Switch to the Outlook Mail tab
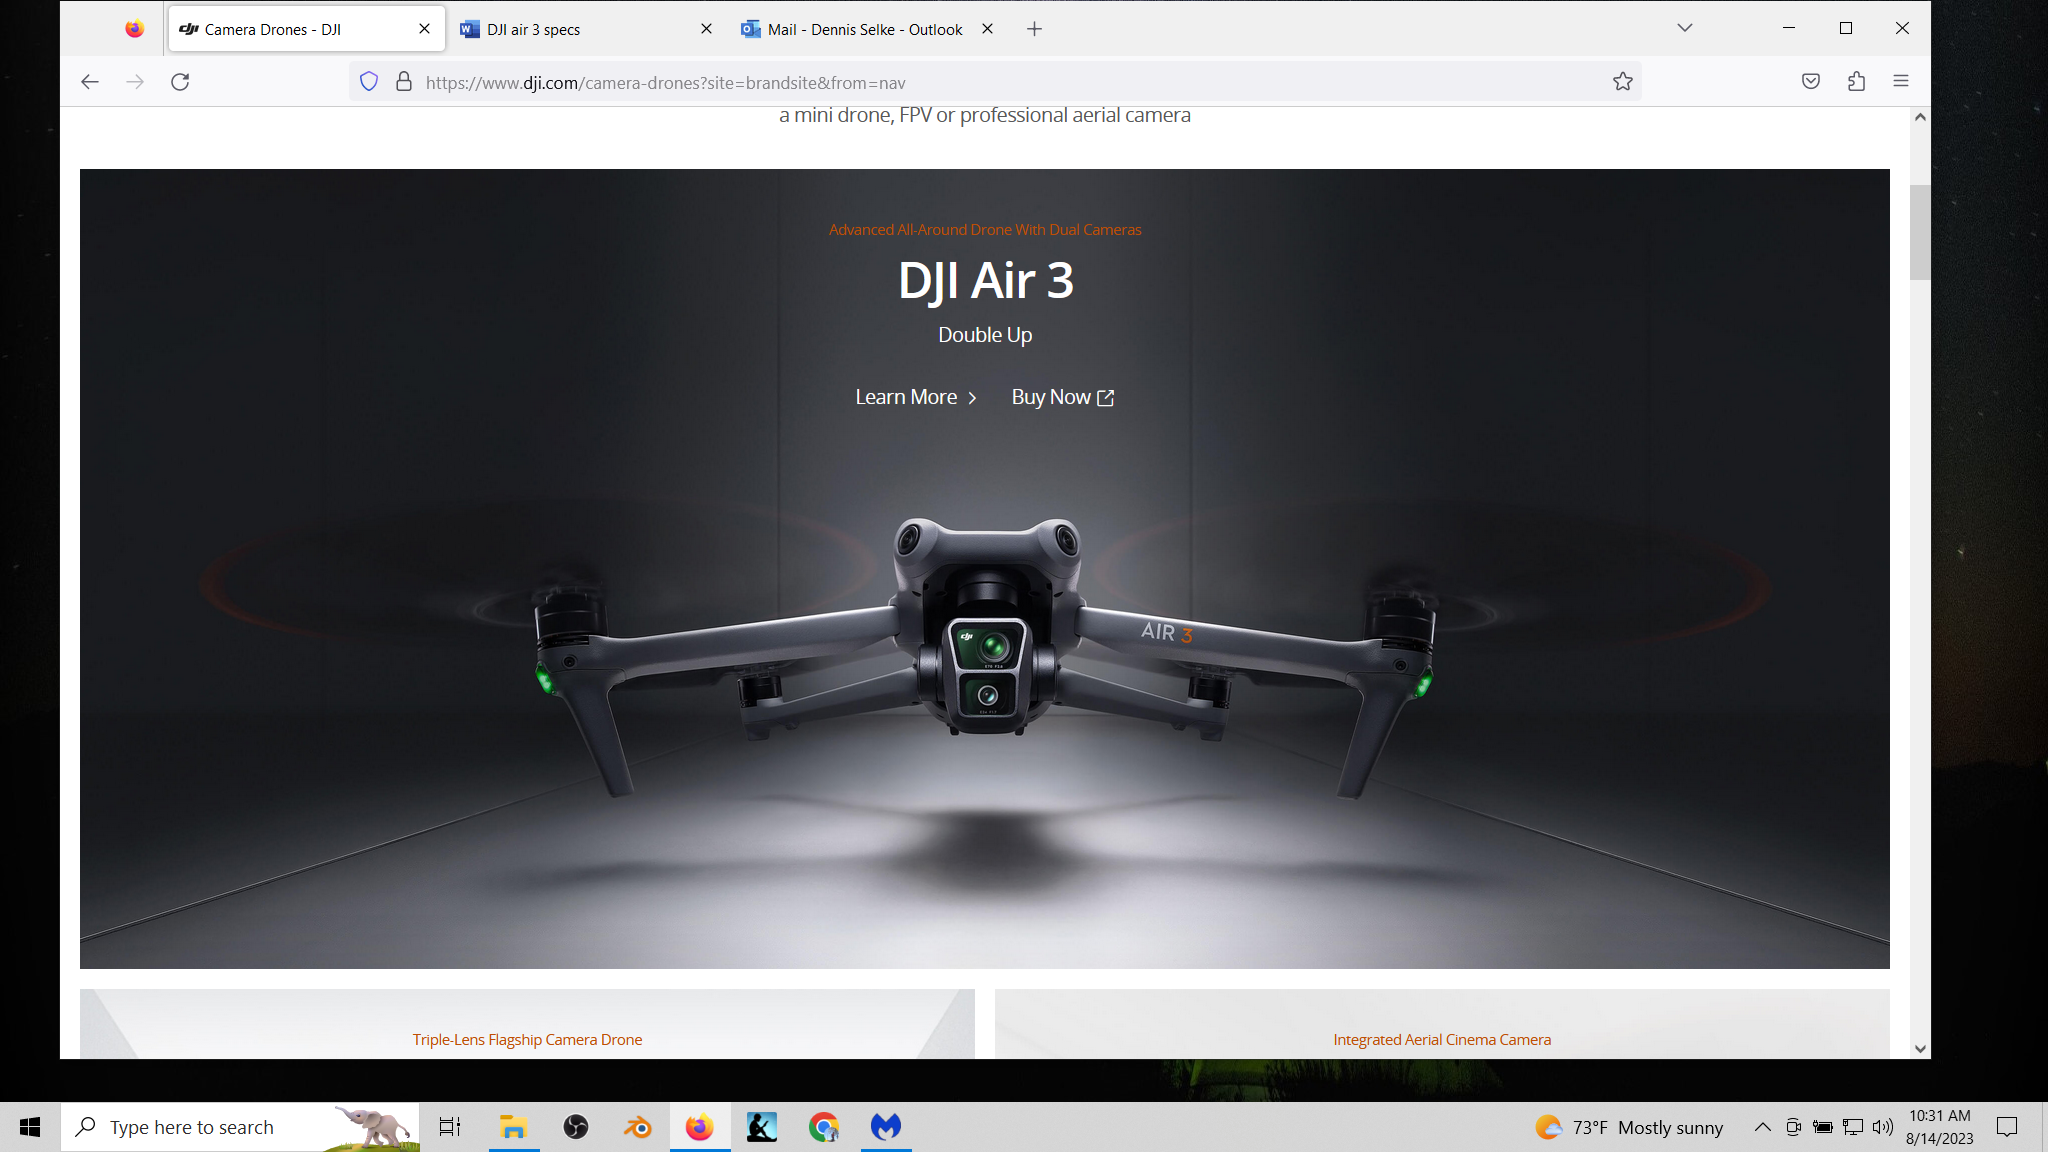The height and width of the screenshot is (1152, 2048). point(862,29)
